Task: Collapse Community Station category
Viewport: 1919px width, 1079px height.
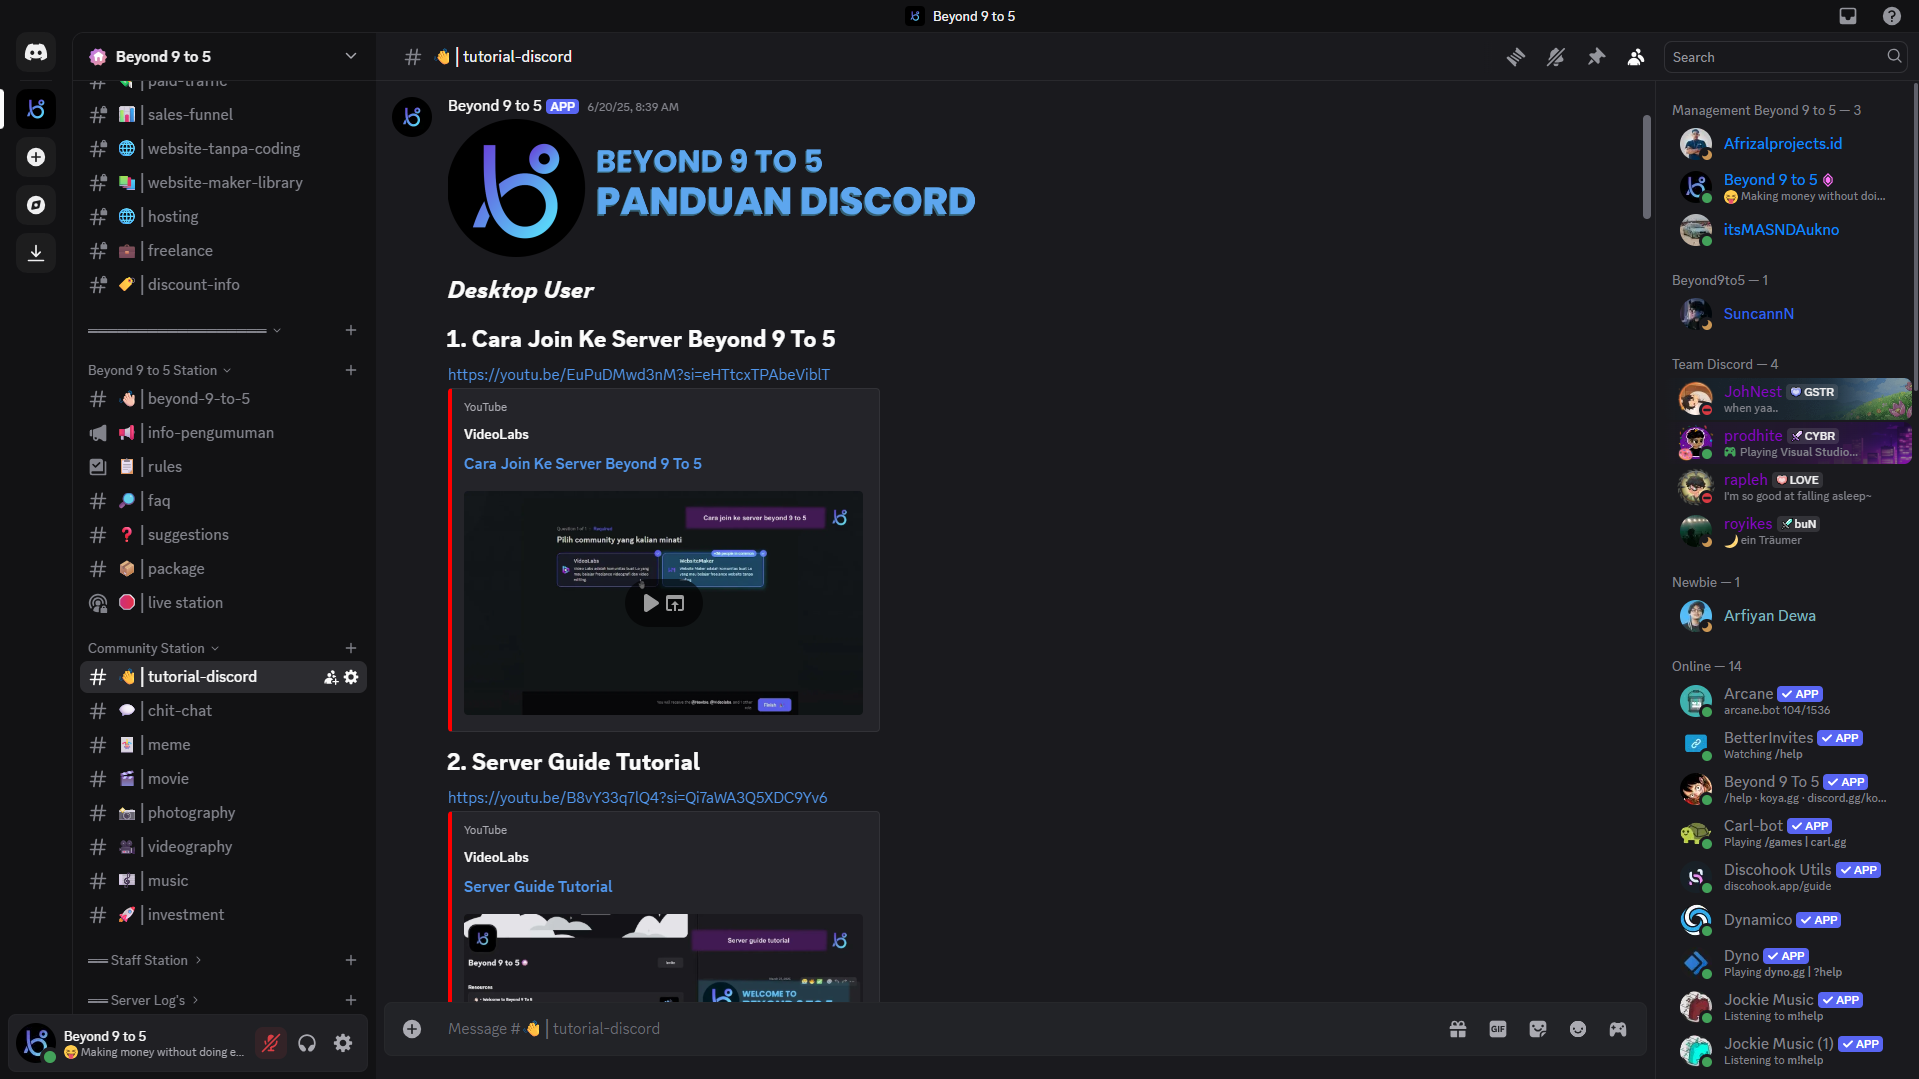Action: (154, 648)
